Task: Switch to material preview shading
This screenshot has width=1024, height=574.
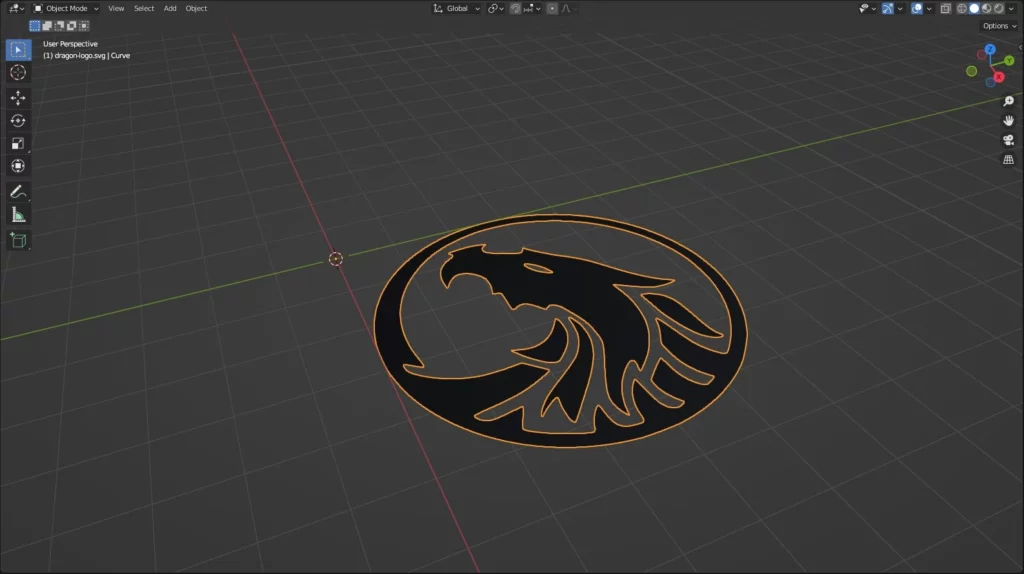Action: [987, 8]
